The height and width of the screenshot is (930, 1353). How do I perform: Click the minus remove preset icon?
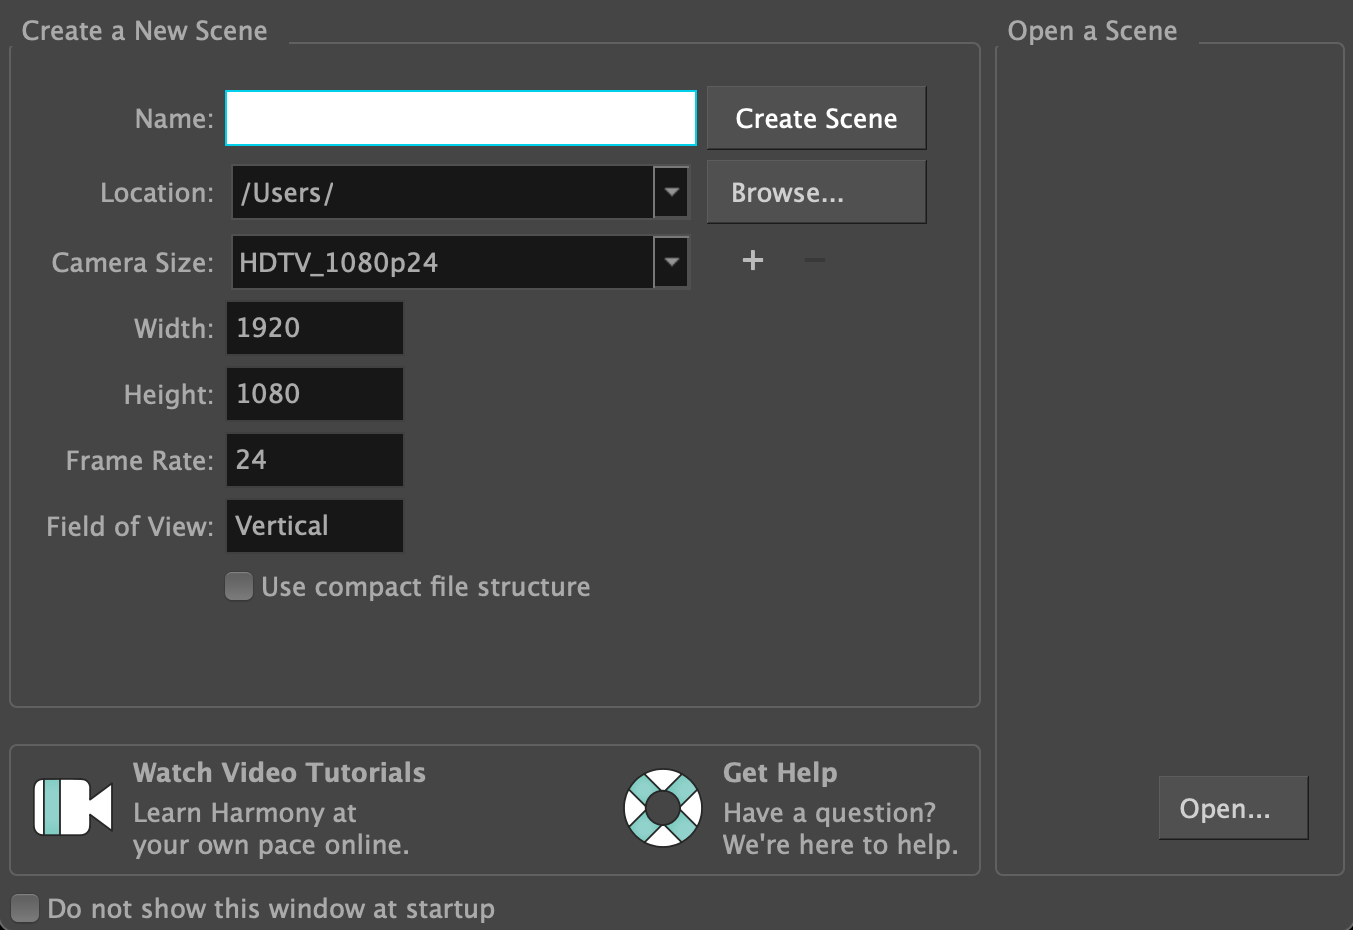(x=815, y=261)
